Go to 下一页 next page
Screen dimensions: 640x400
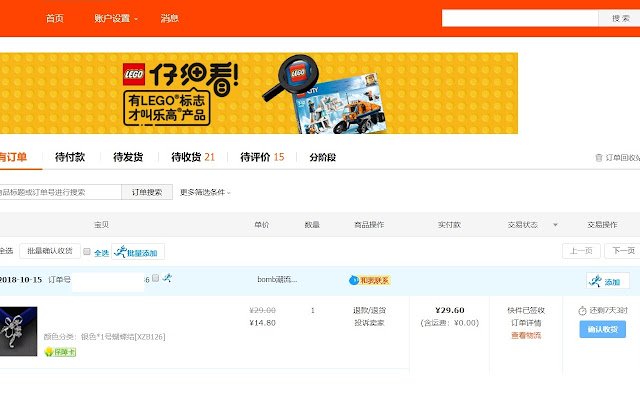coord(622,251)
